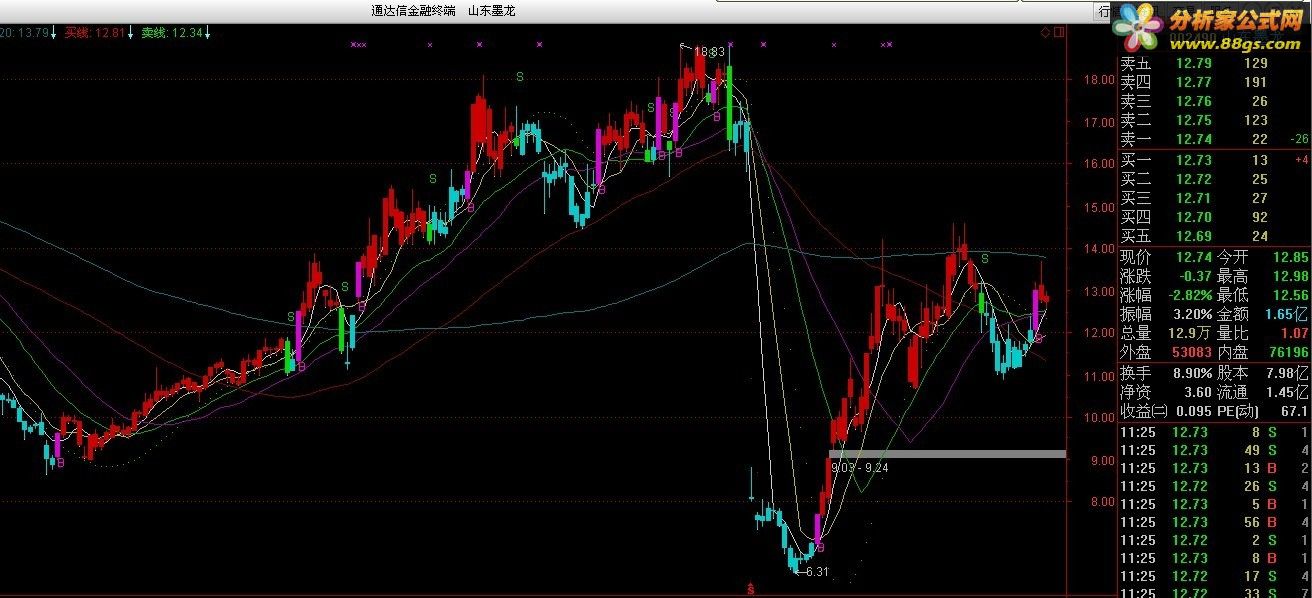The height and width of the screenshot is (598, 1312).
Task: Click the 收益(二) 0.095 value
Action: (x=1194, y=410)
